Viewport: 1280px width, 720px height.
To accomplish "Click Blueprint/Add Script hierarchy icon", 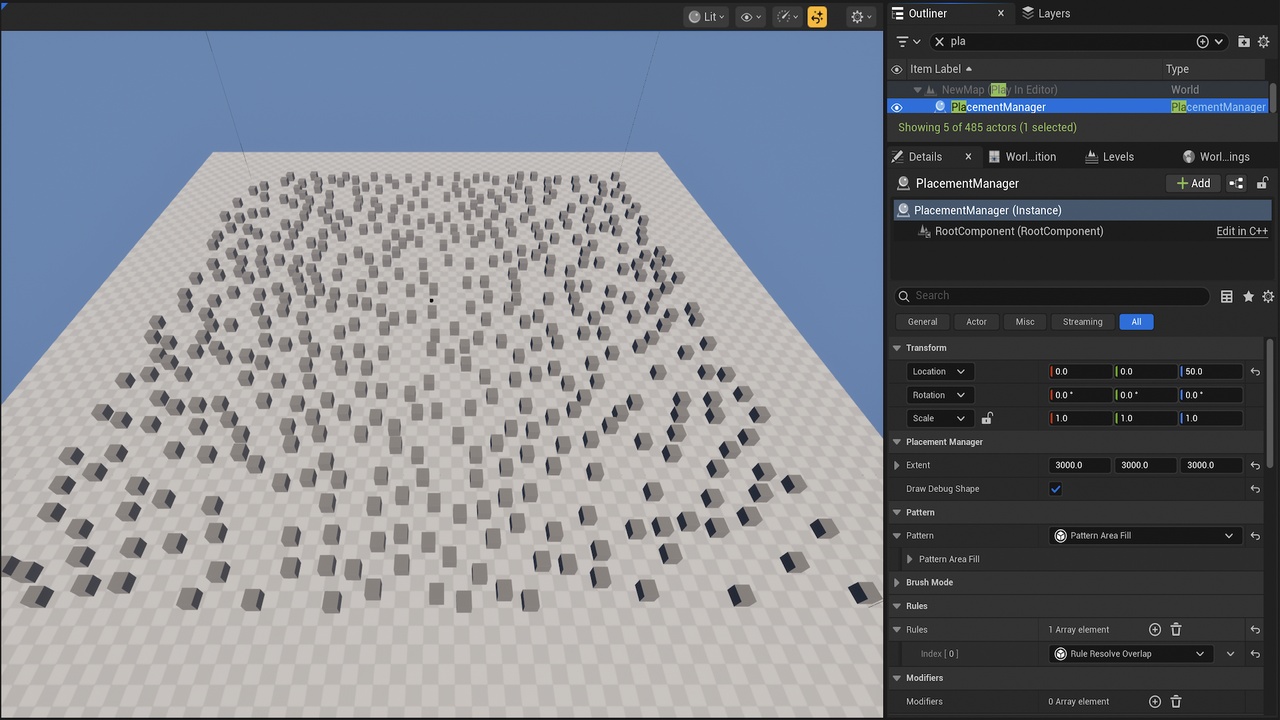I will point(1237,183).
